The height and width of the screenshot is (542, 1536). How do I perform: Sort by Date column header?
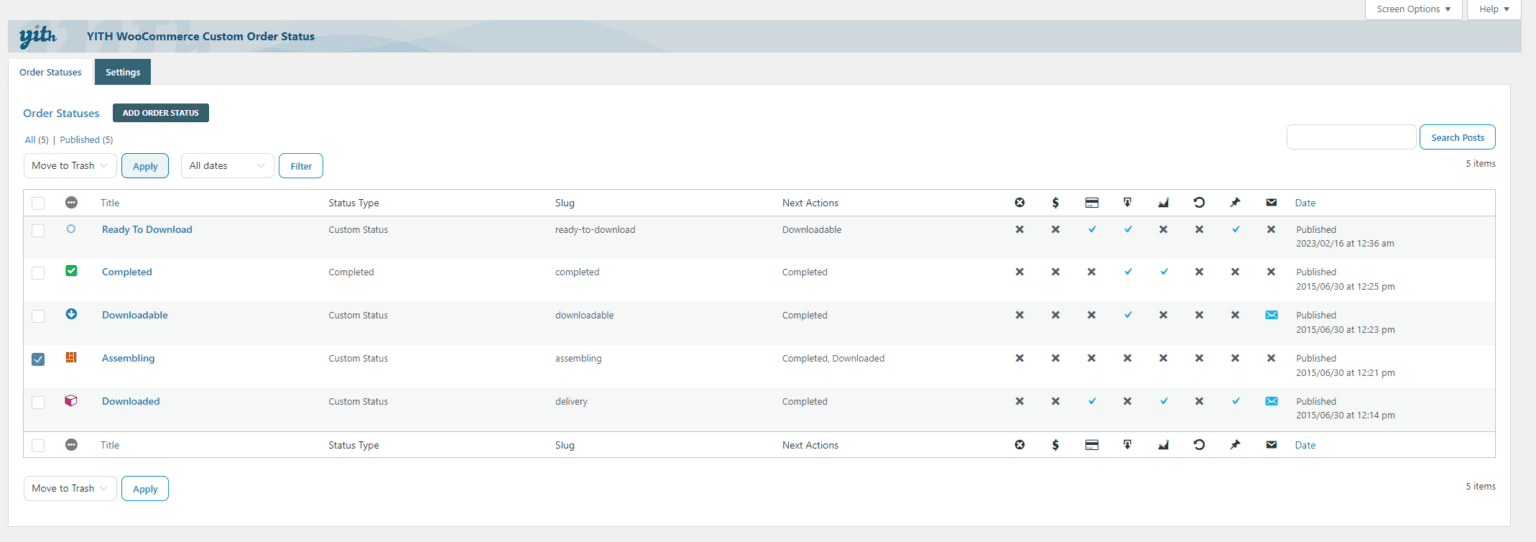coord(1305,203)
